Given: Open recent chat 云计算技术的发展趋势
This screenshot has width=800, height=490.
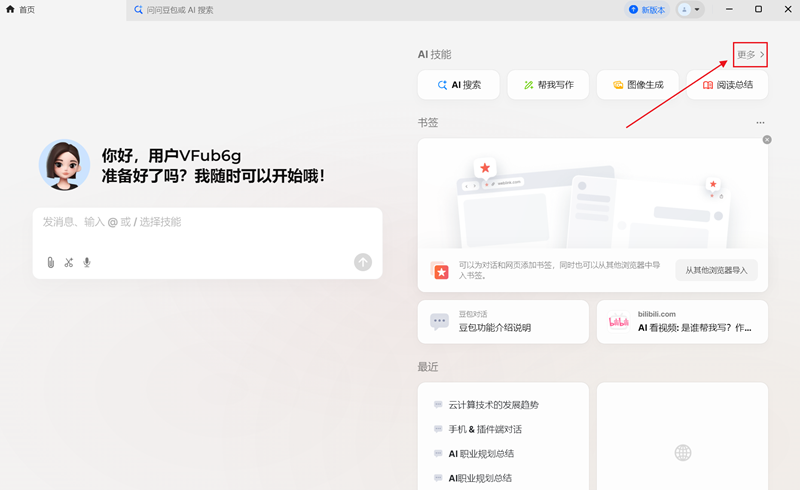Looking at the screenshot, I should [x=493, y=405].
